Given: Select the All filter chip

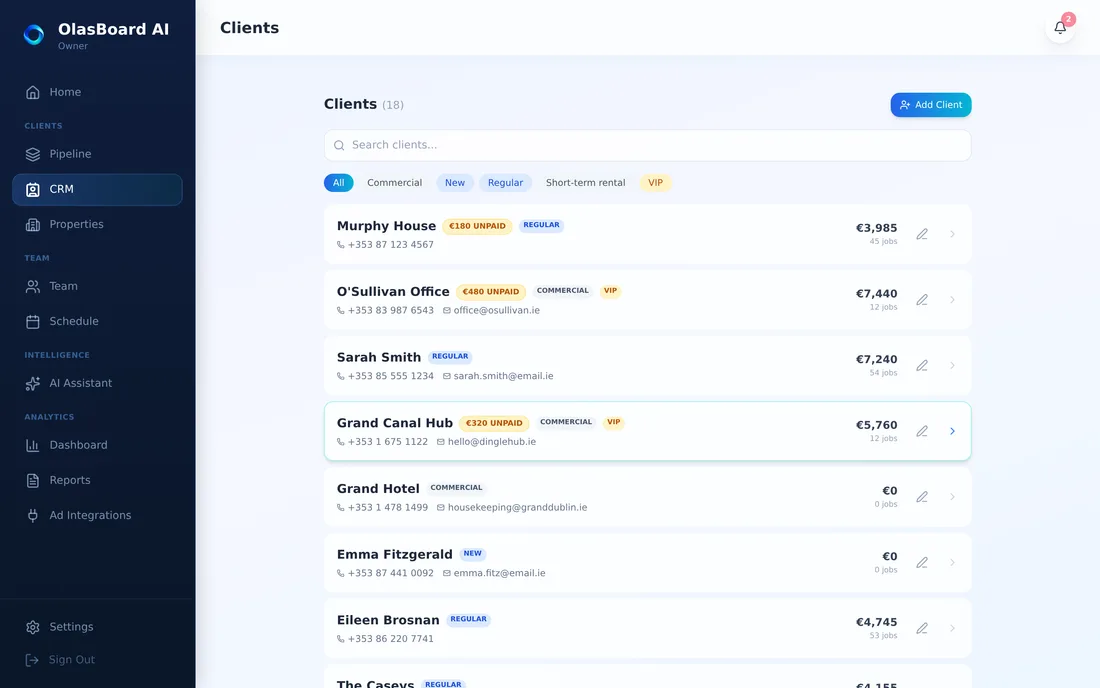Looking at the screenshot, I should coord(338,182).
